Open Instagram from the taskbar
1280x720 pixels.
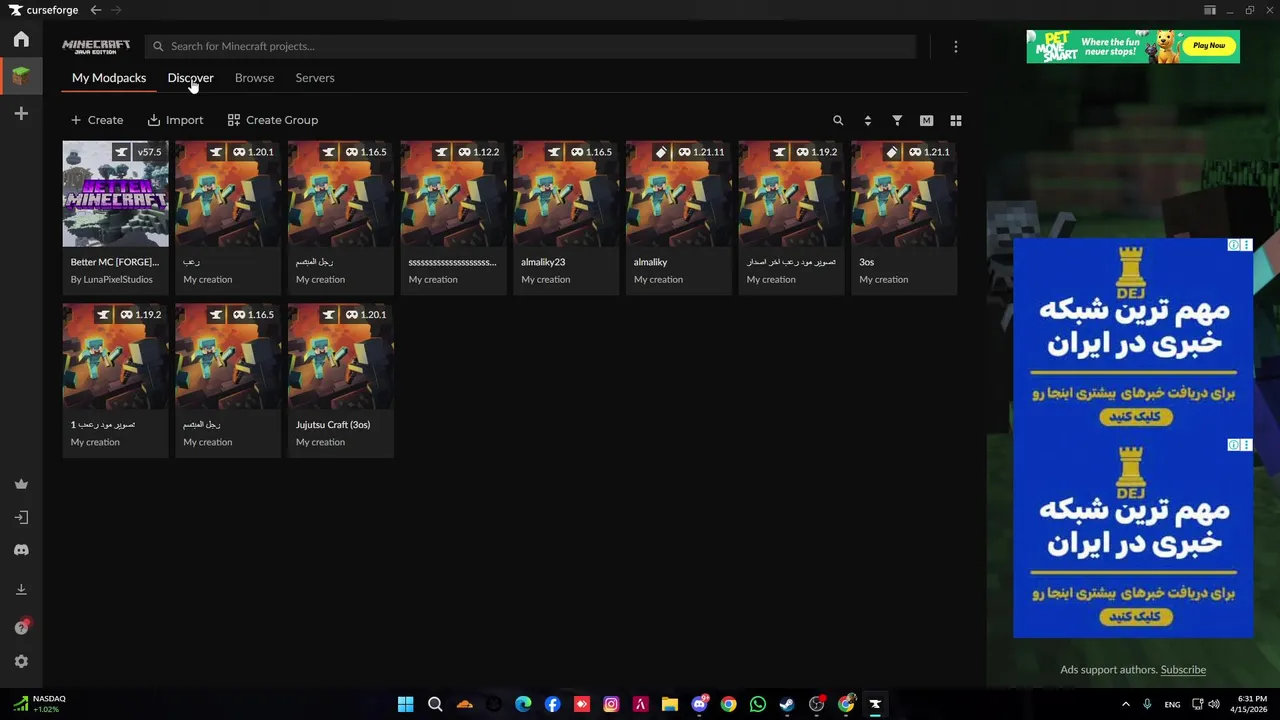pos(611,704)
